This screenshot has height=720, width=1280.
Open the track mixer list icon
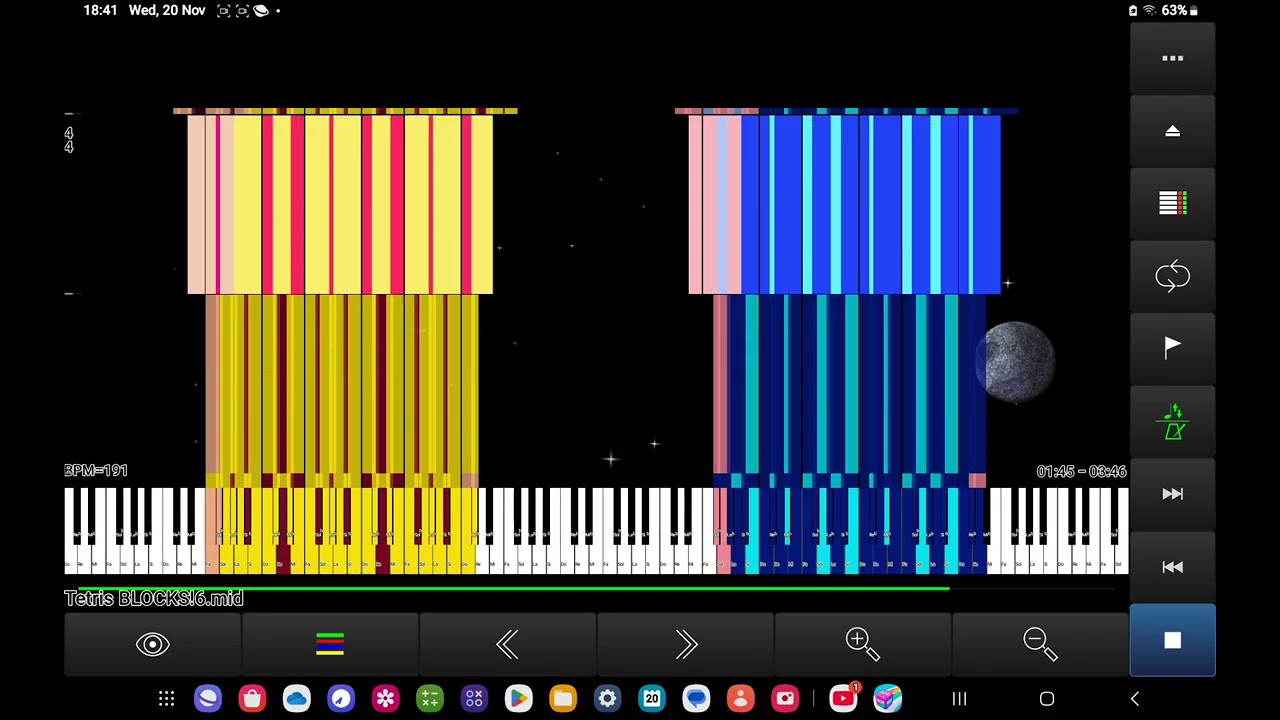click(1172, 203)
